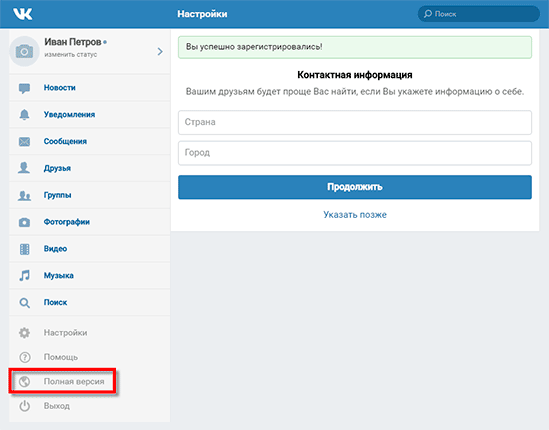Image resolution: width=549 pixels, height=430 pixels.
Task: Open the Новости speech bubble icon
Action: pos(24,88)
